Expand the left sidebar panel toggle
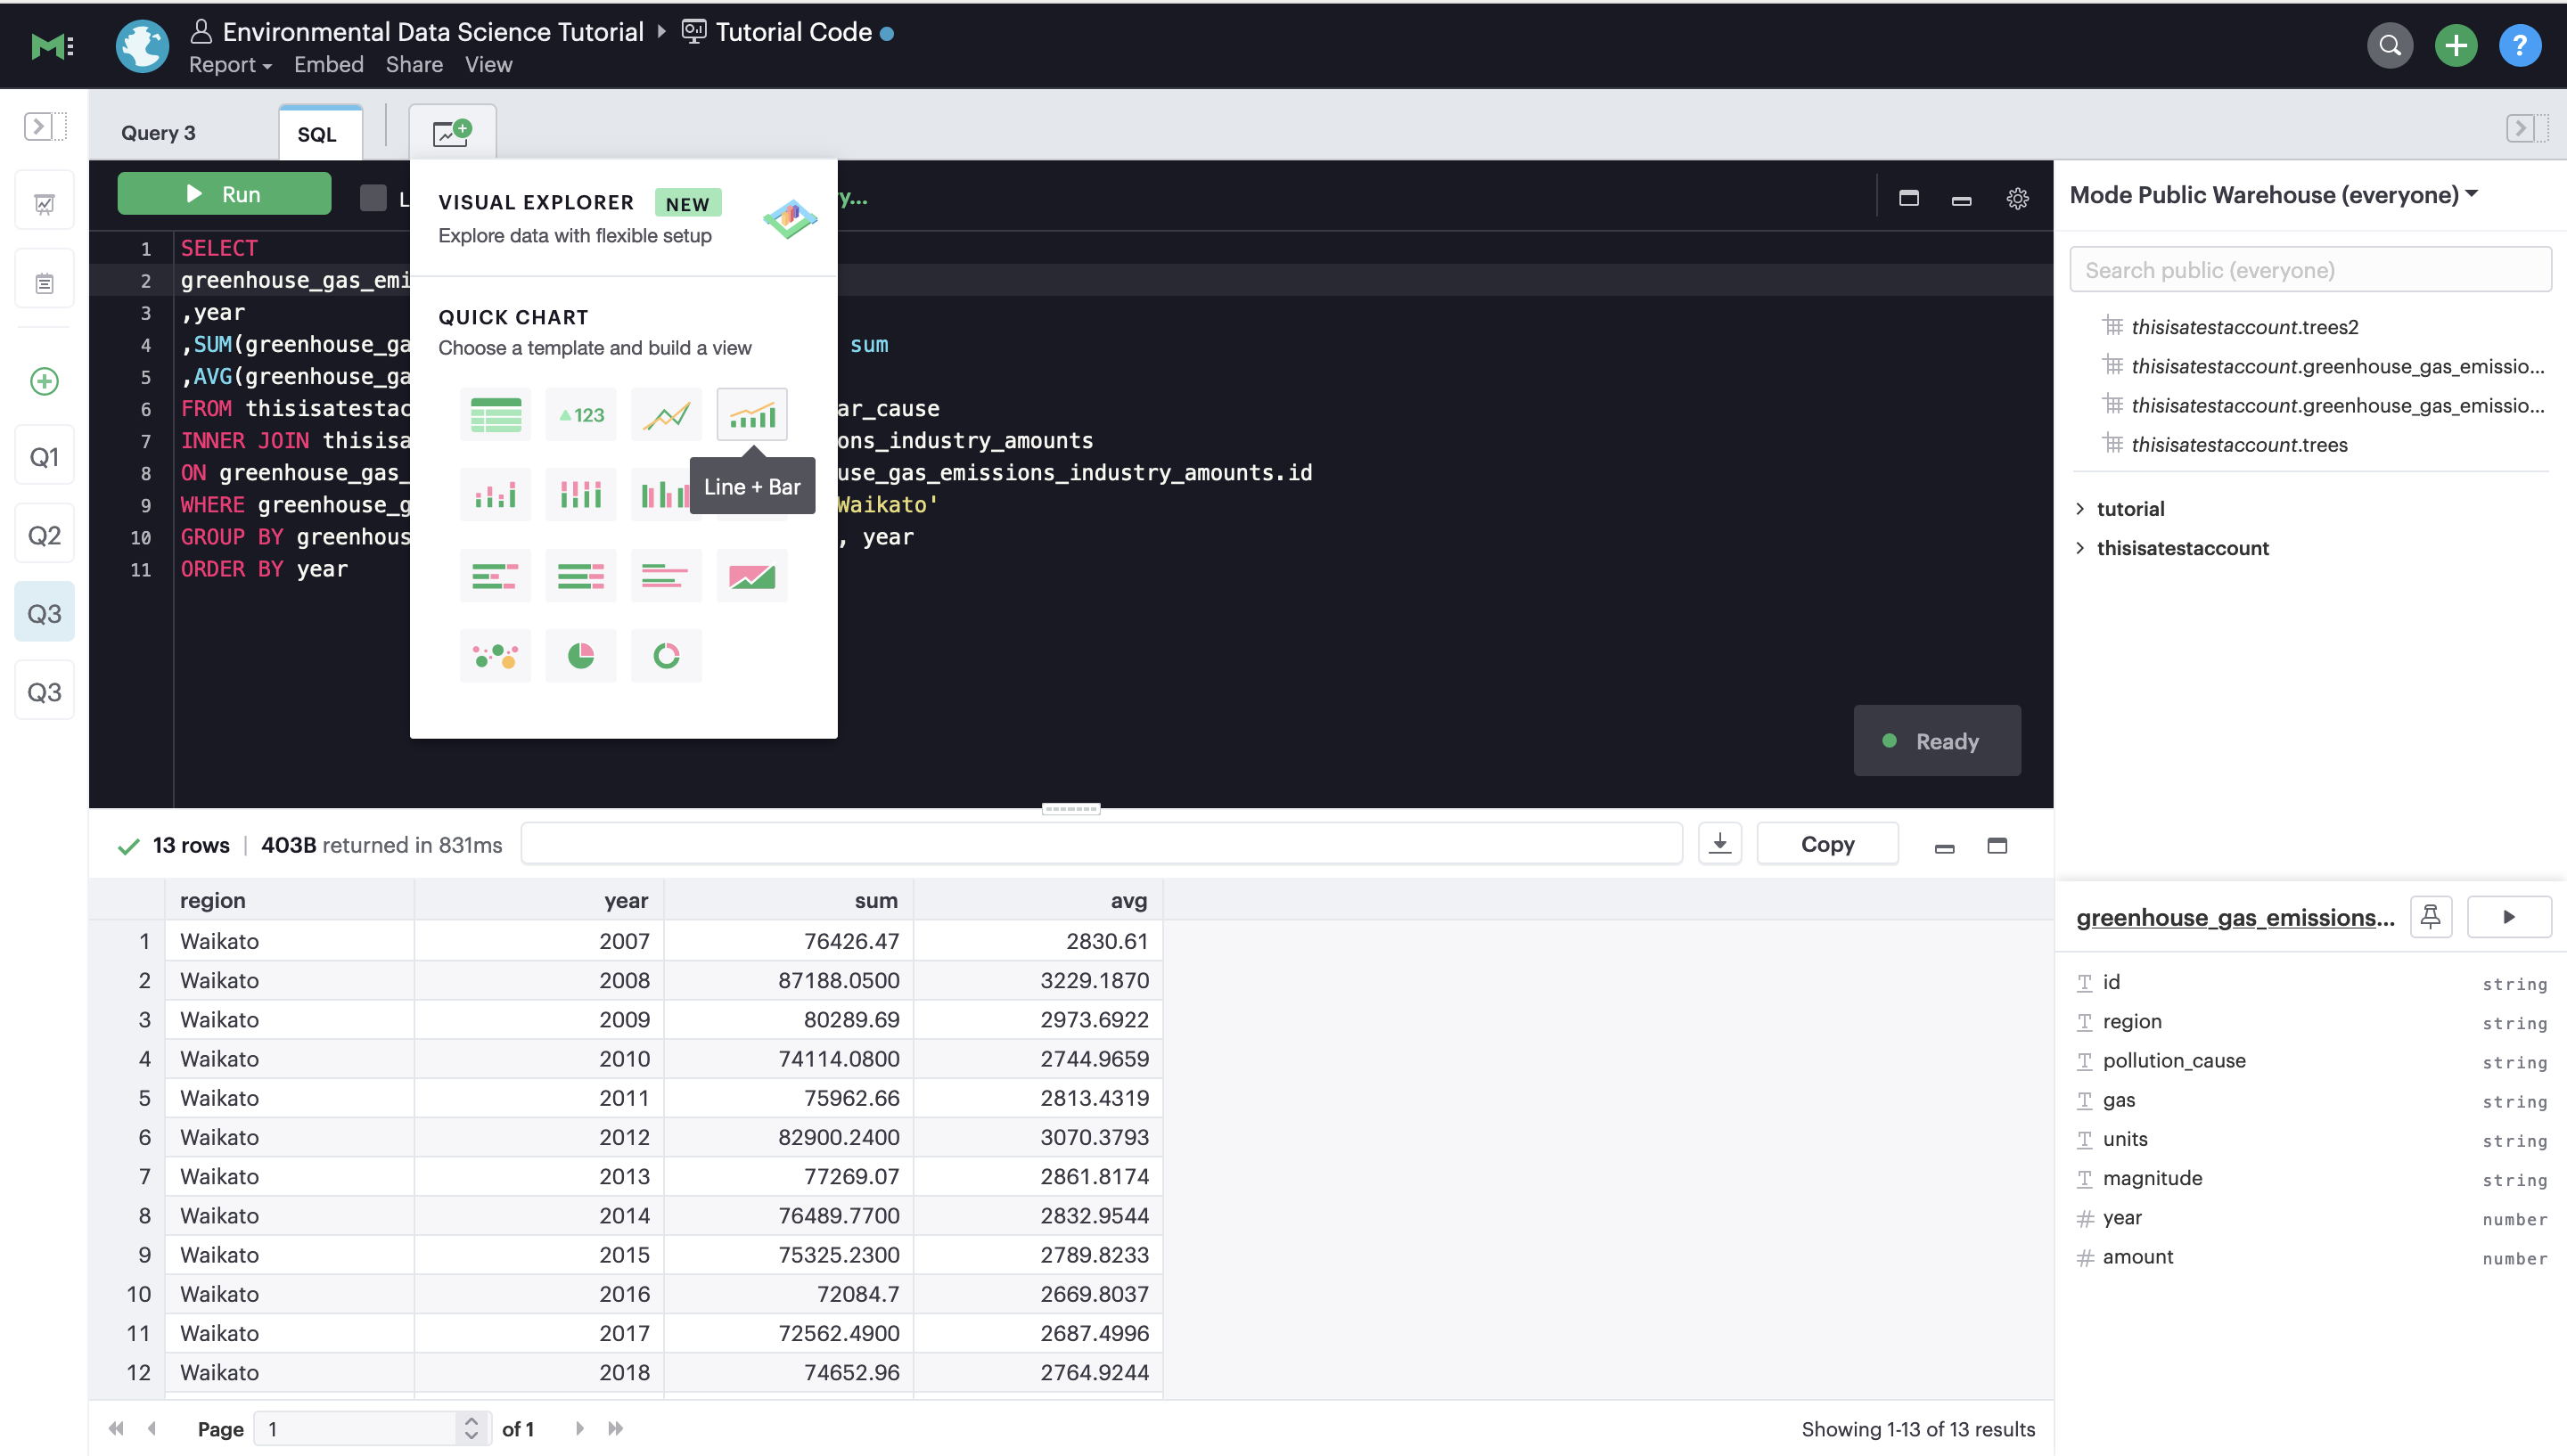 44,127
